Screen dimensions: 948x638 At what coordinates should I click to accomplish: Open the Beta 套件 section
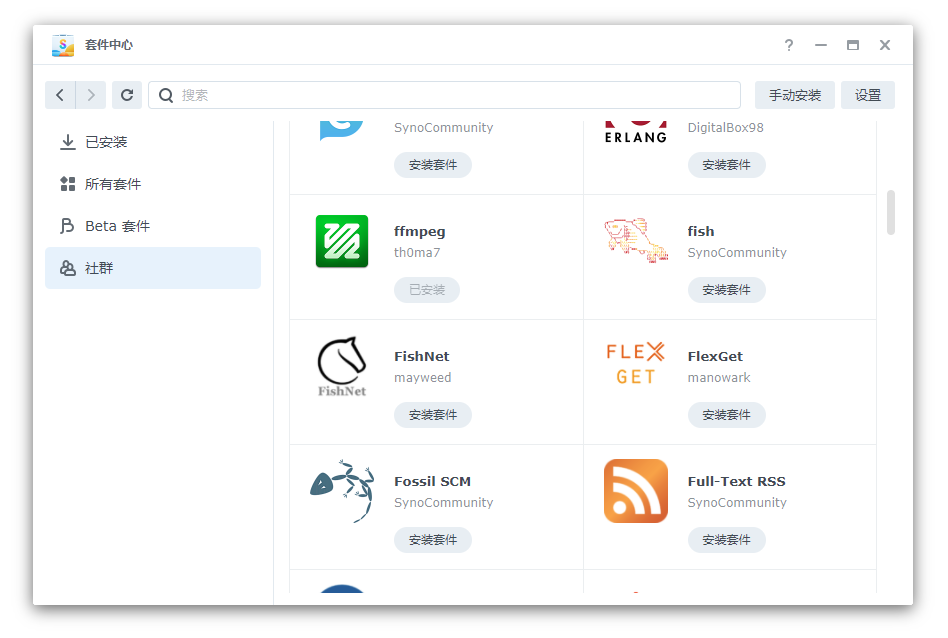(x=153, y=226)
